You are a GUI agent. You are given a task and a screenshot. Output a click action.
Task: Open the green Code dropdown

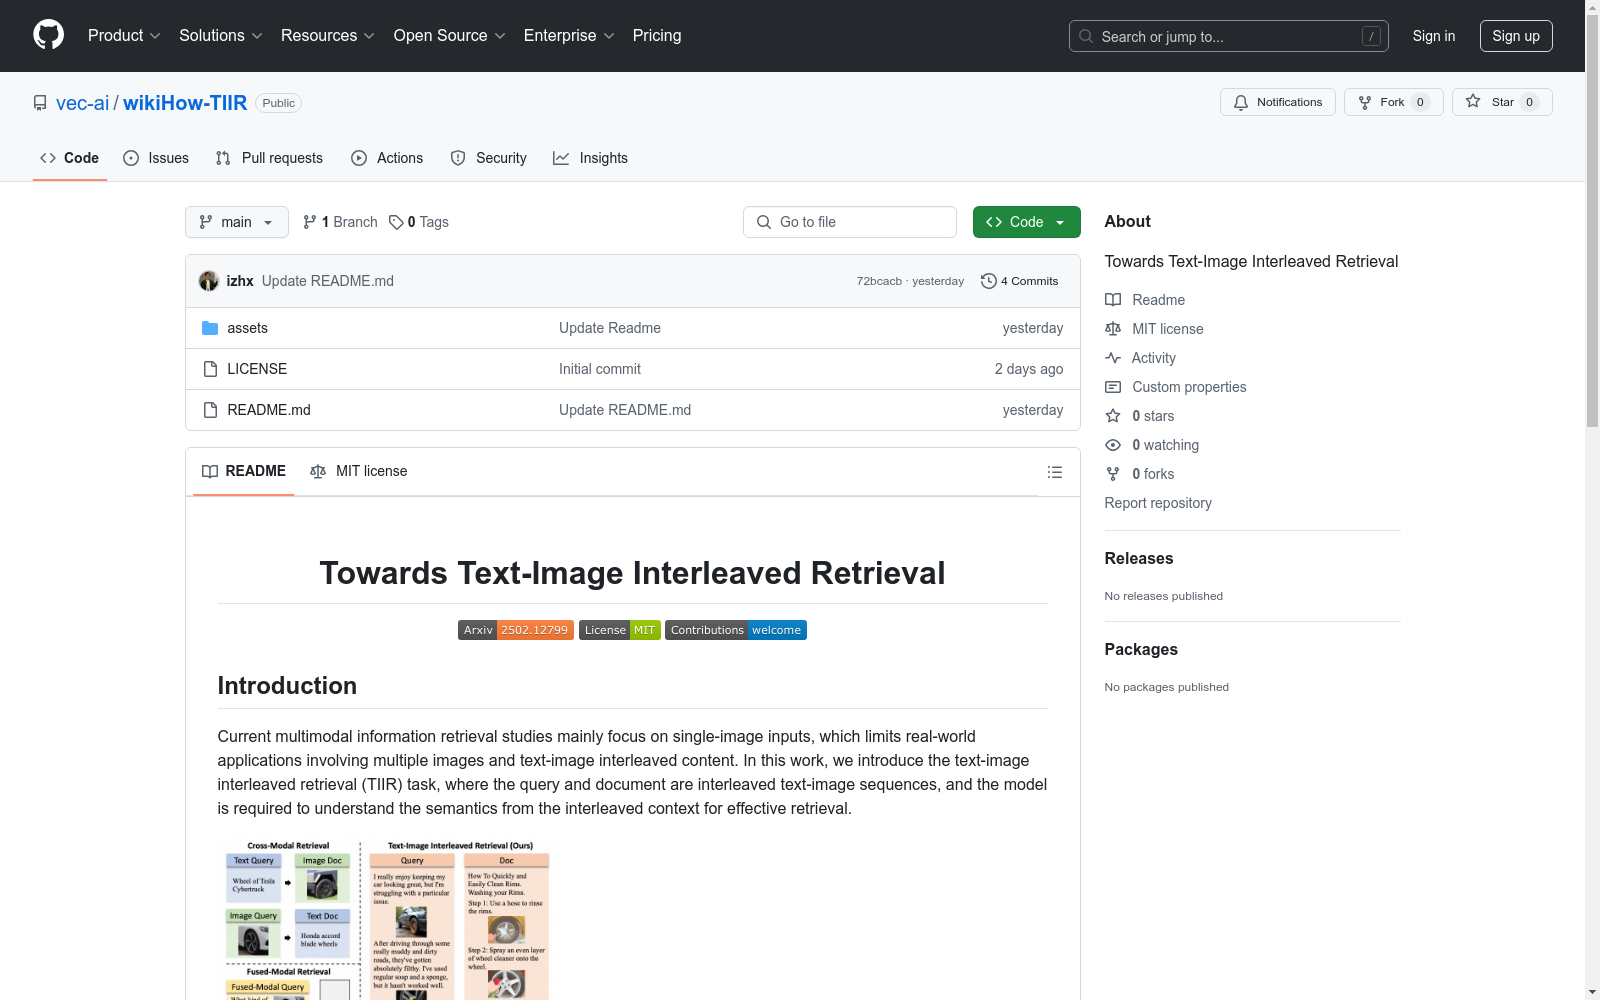pyautogui.click(x=1026, y=222)
